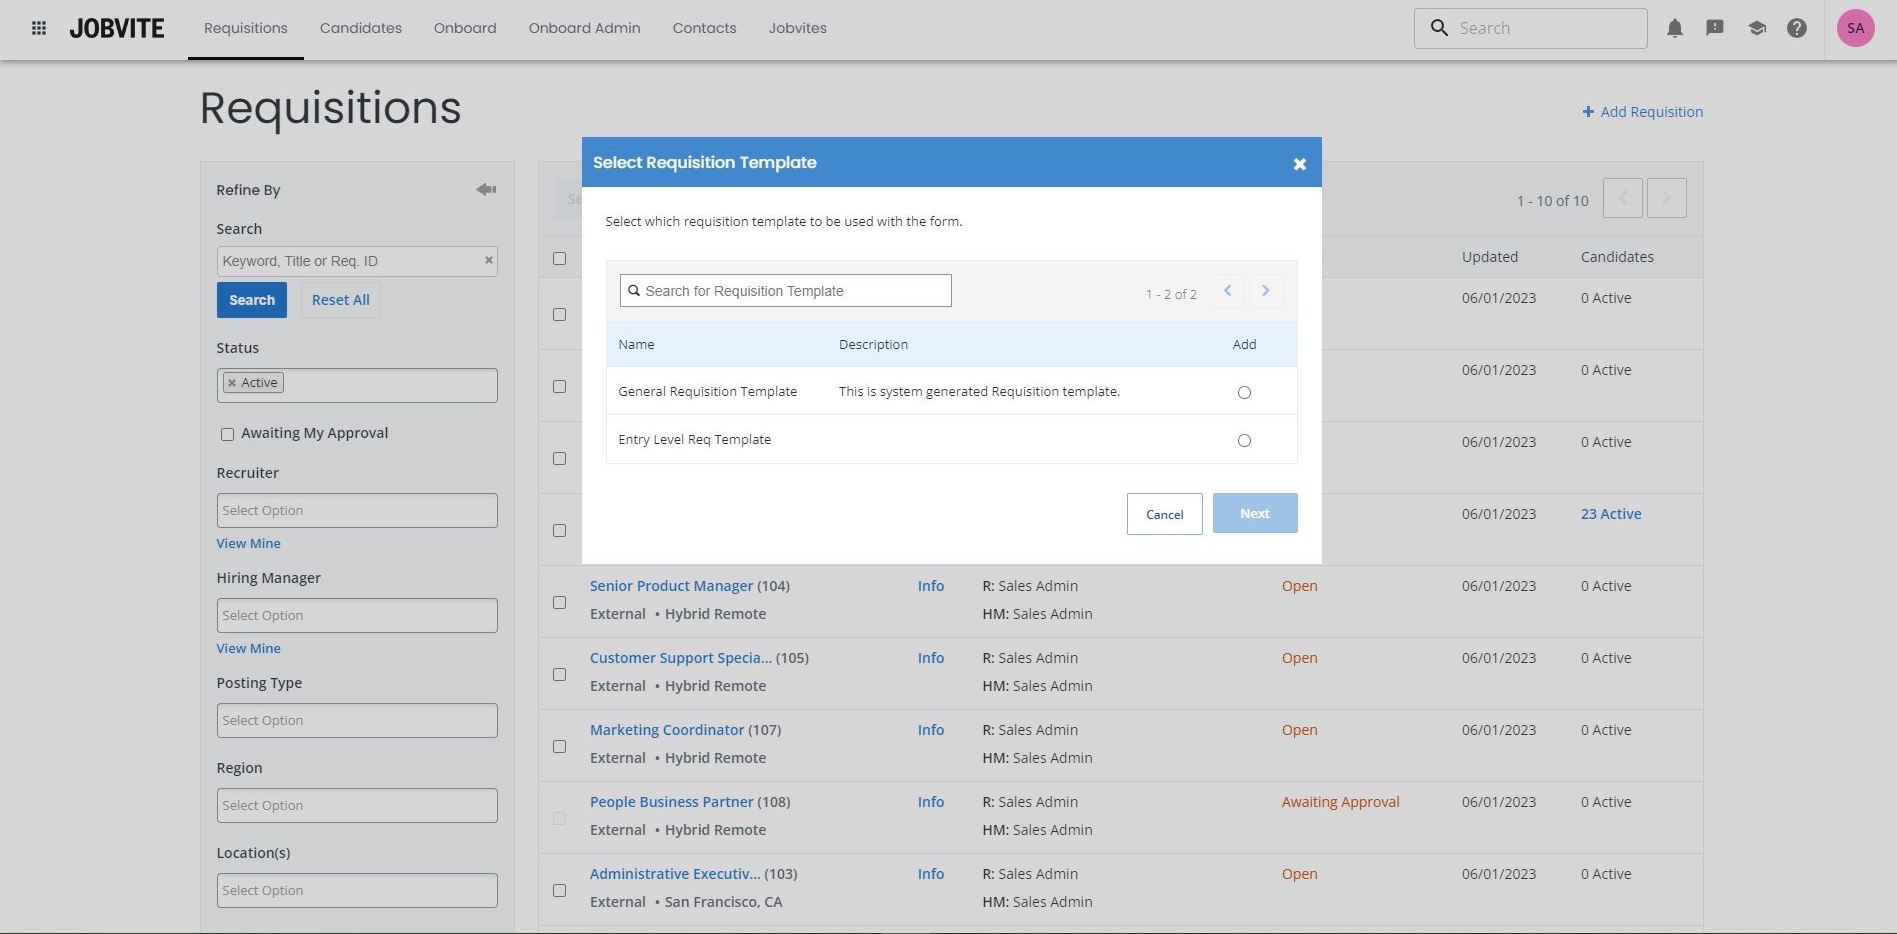1897x934 pixels.
Task: Go to the Onboard Admin tab
Action: coord(584,28)
